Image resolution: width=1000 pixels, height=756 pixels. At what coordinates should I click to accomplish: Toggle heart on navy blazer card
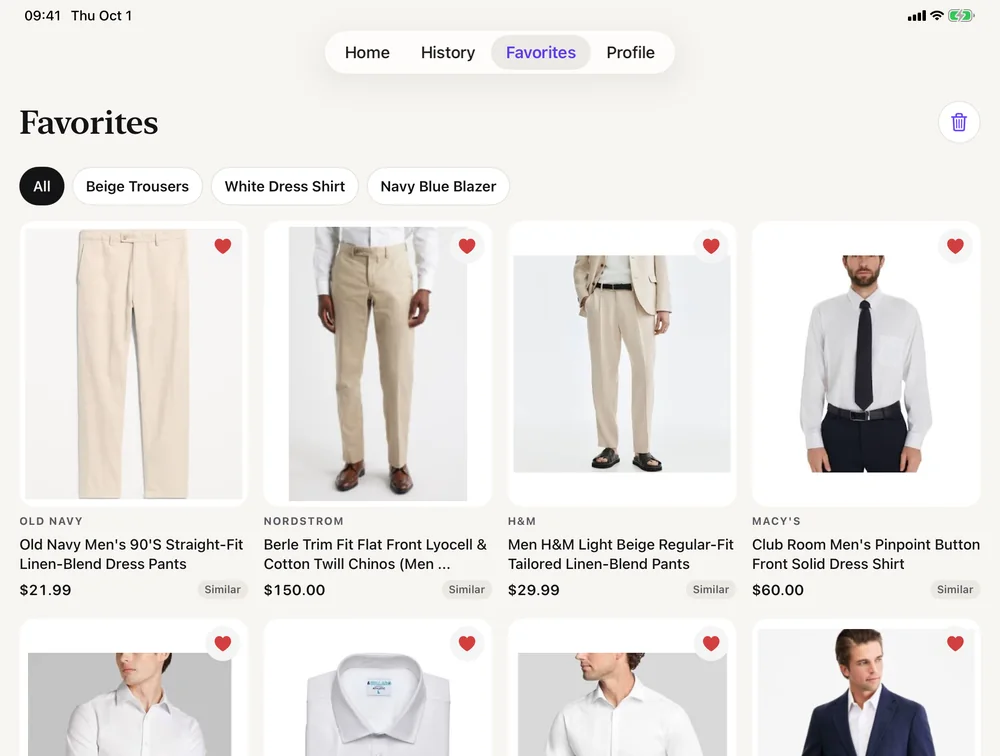tap(955, 643)
